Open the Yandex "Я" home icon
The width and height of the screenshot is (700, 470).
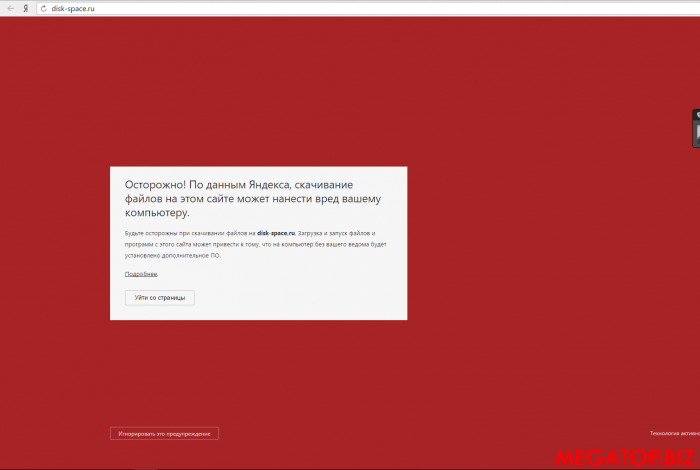click(26, 8)
